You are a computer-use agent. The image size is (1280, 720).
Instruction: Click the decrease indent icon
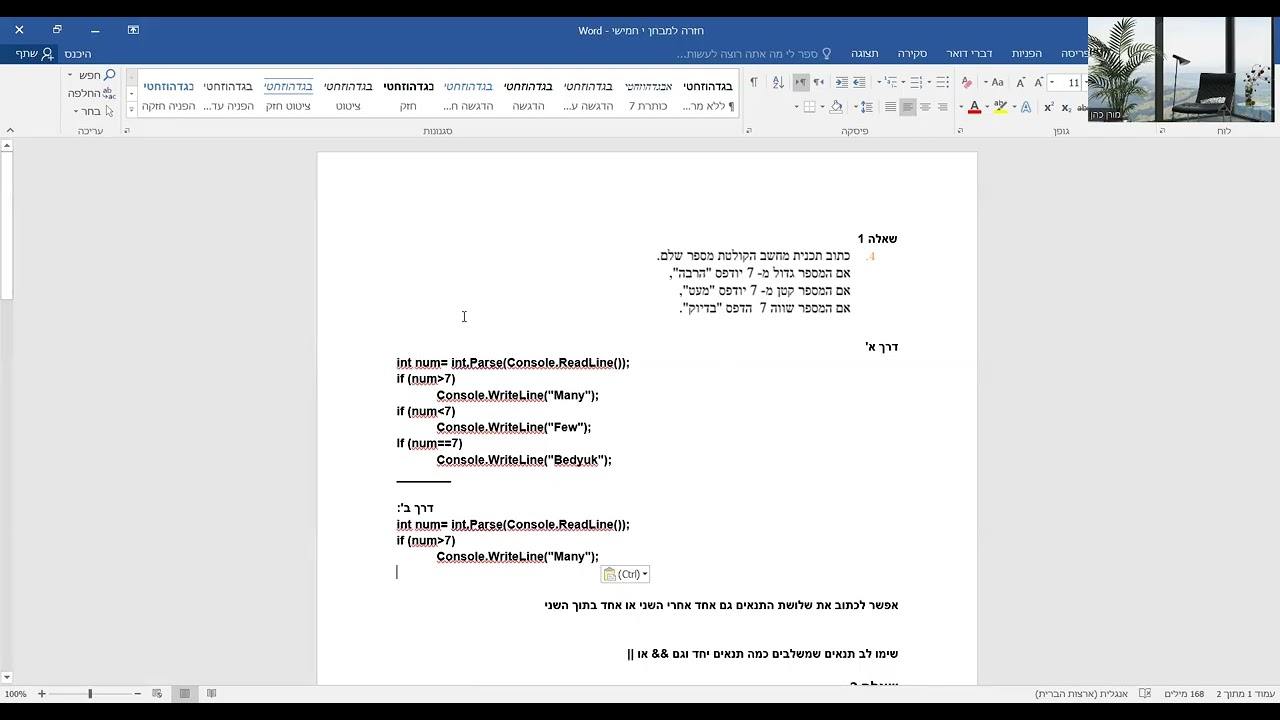859,82
